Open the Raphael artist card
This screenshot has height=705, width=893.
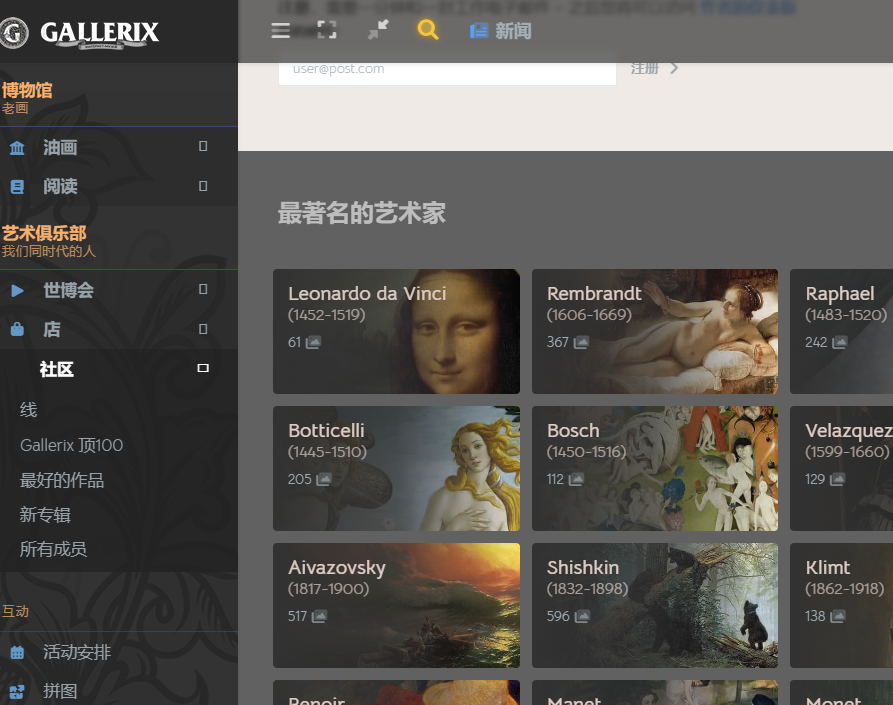(x=842, y=331)
